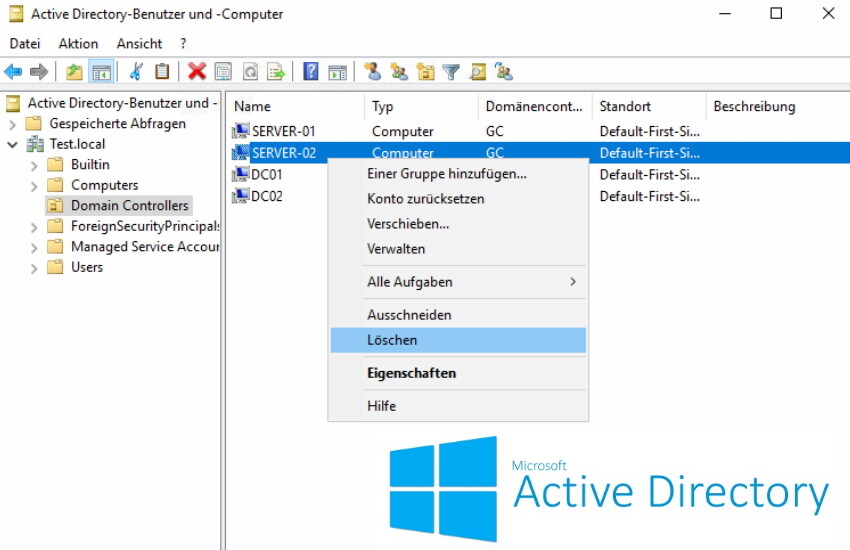The width and height of the screenshot is (850, 550).
Task: Open the Aktion menu
Action: pos(79,43)
